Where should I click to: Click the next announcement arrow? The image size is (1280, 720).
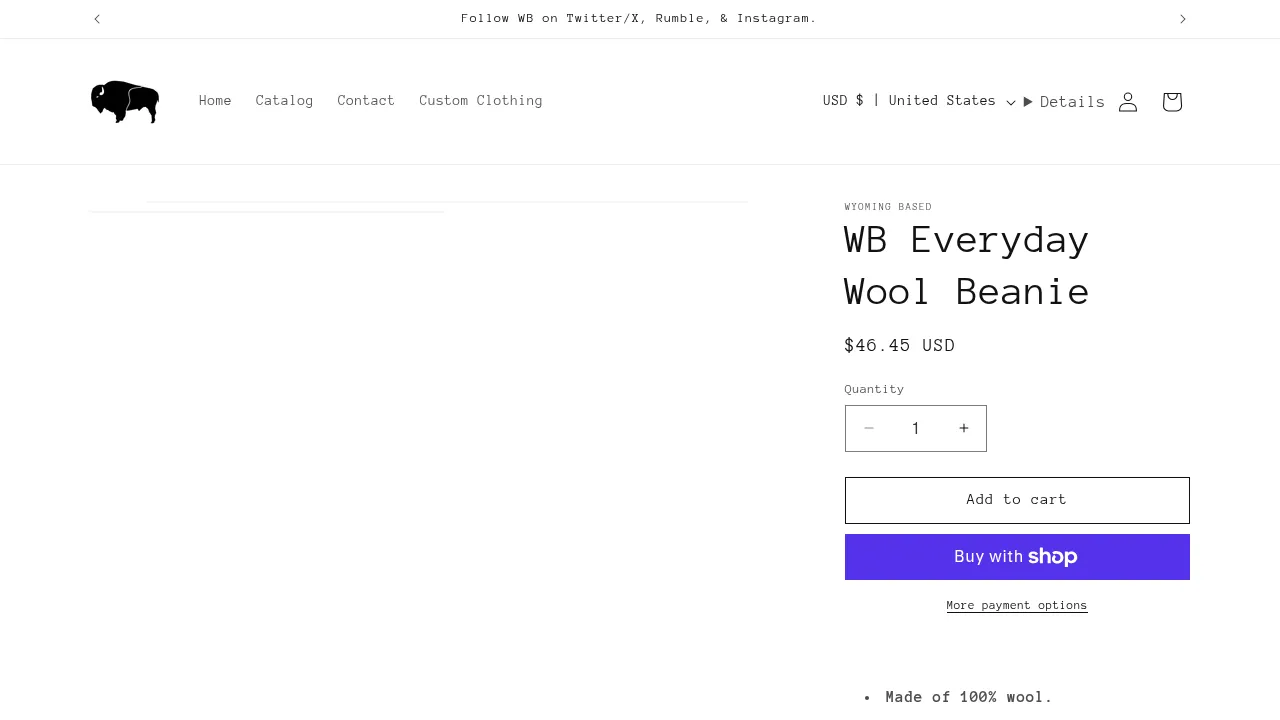pos(1183,18)
